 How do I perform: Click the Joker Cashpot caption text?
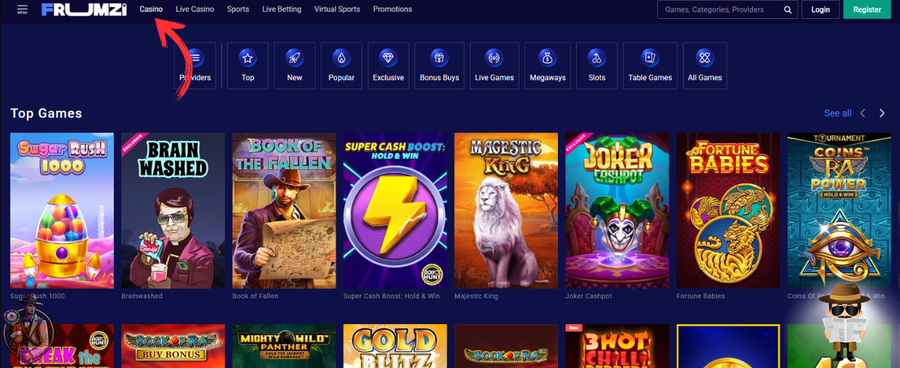tap(589, 296)
